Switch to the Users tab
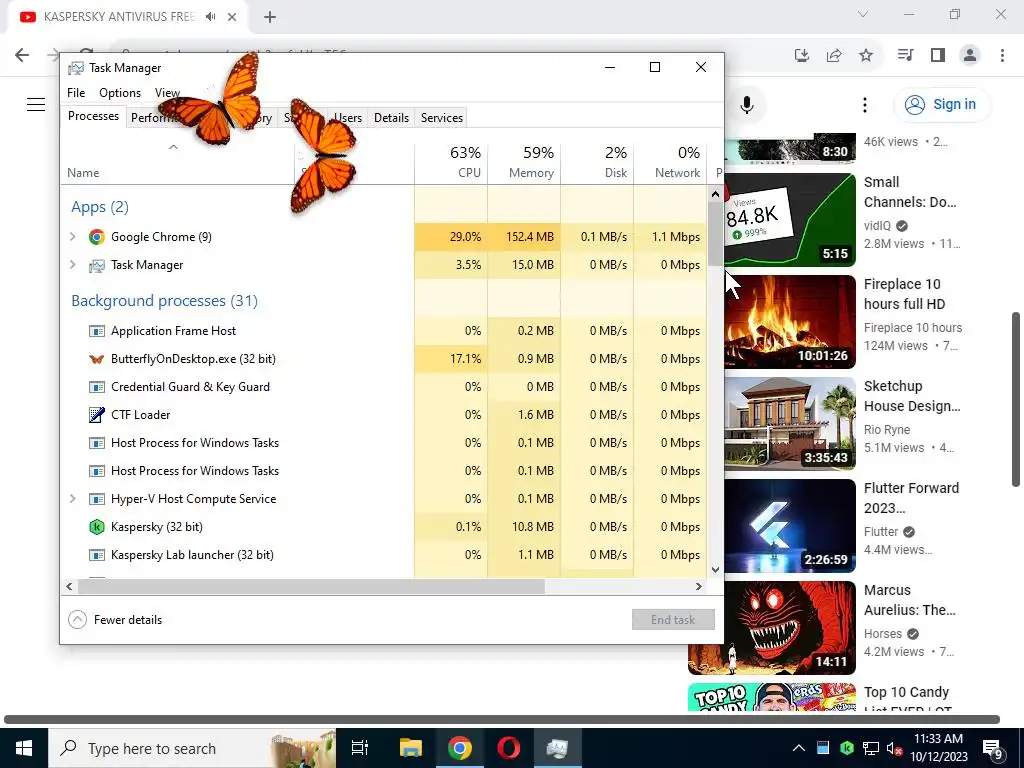This screenshot has height=768, width=1024. tap(347, 118)
